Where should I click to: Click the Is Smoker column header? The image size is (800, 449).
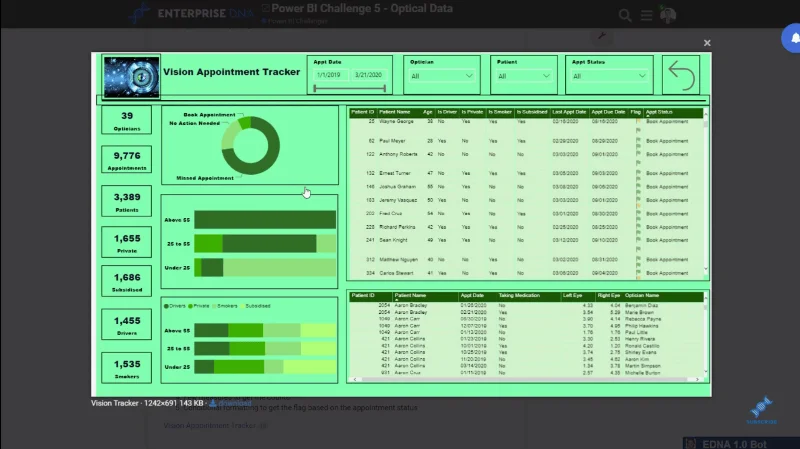(x=499, y=112)
